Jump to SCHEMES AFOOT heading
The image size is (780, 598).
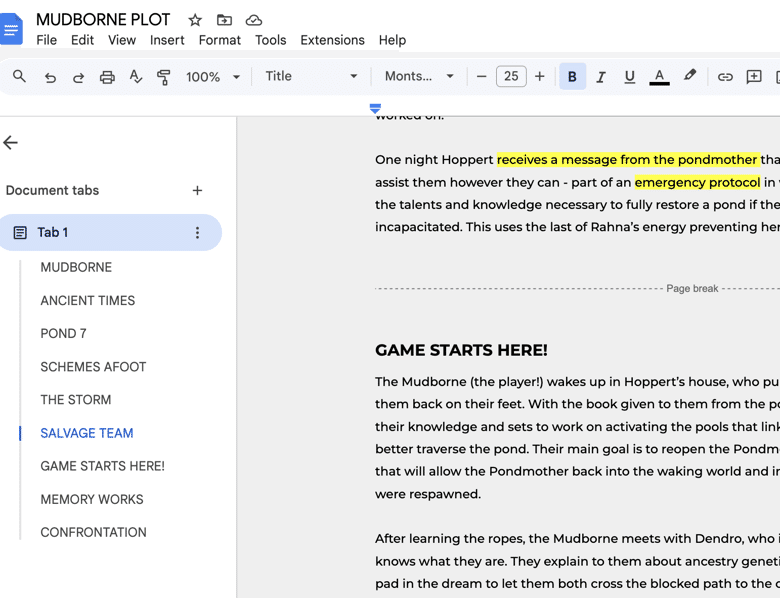click(93, 367)
